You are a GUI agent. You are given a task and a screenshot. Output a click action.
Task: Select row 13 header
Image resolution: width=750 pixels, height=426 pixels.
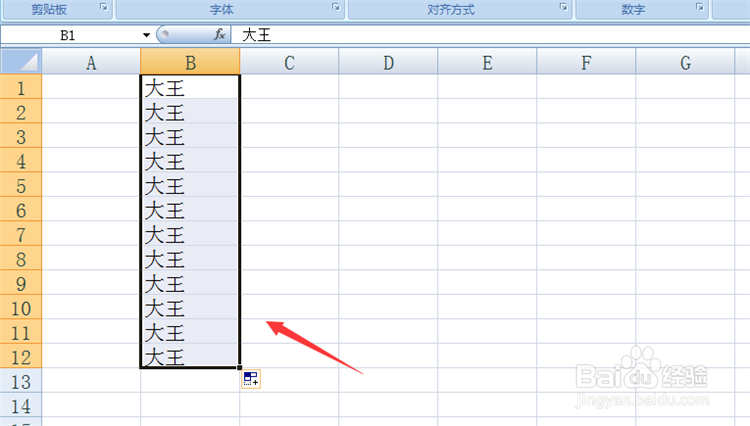pos(21,381)
